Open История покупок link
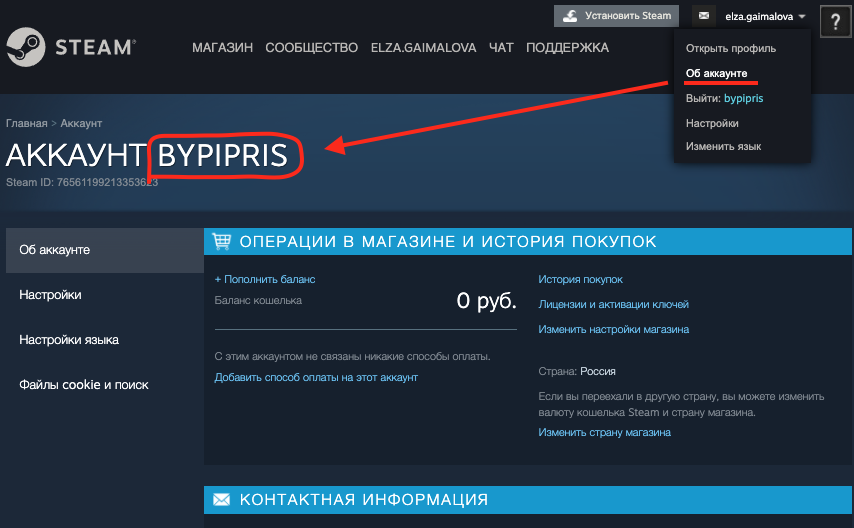854x528 pixels. pos(580,280)
